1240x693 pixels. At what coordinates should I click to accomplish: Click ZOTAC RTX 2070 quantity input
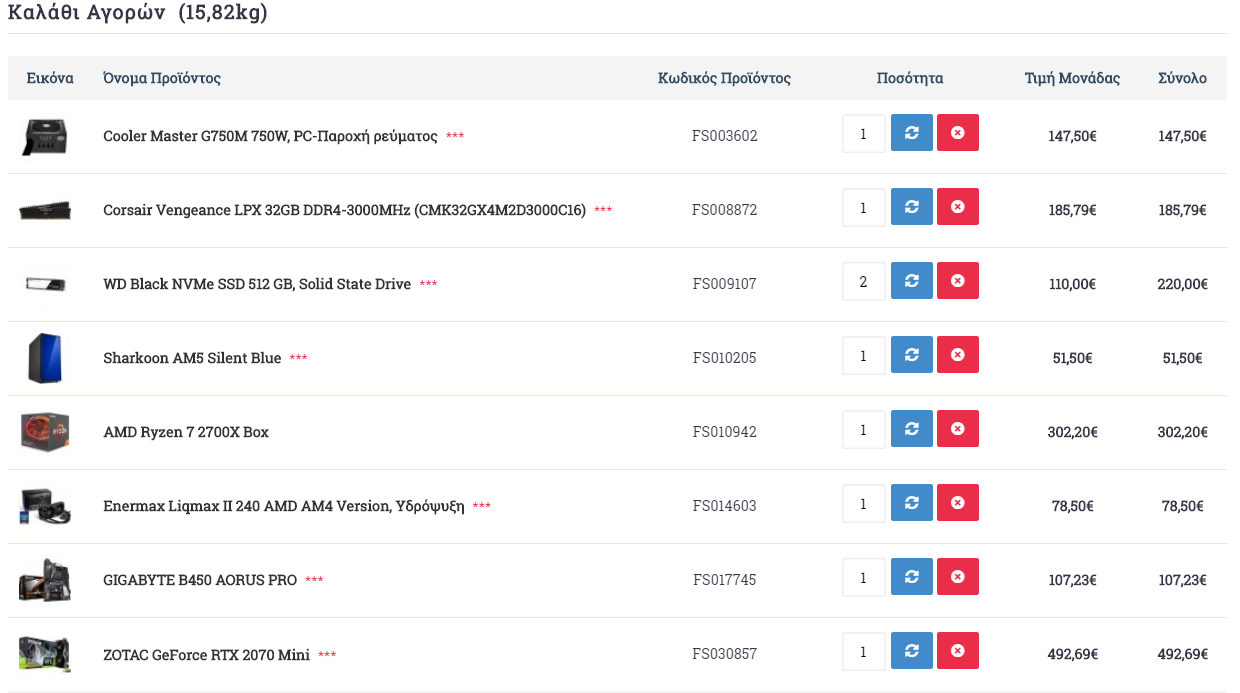[864, 652]
